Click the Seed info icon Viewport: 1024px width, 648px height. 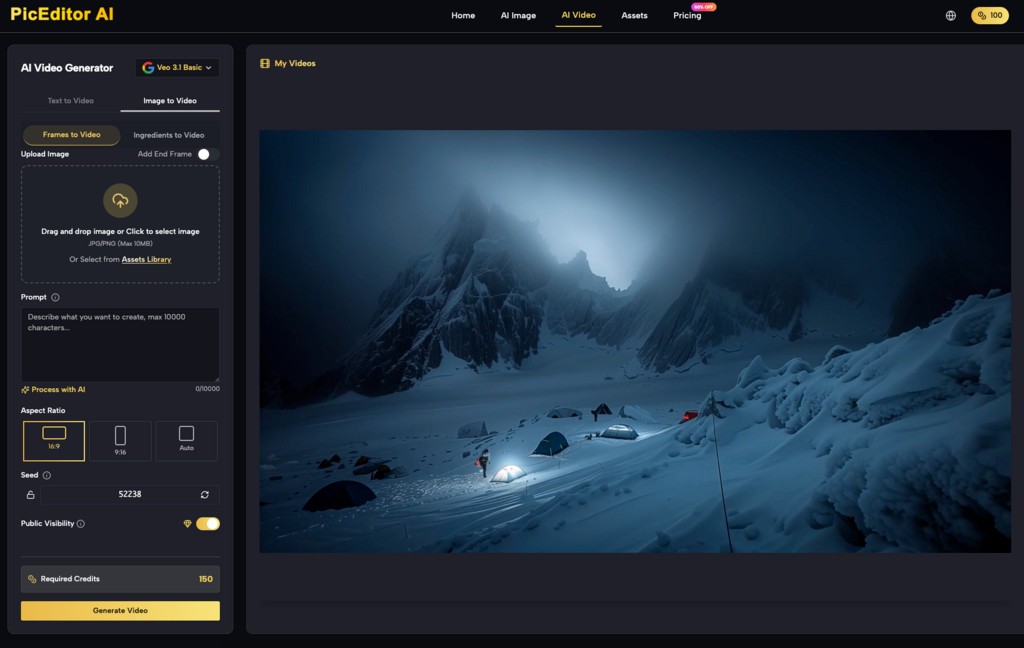(47, 476)
